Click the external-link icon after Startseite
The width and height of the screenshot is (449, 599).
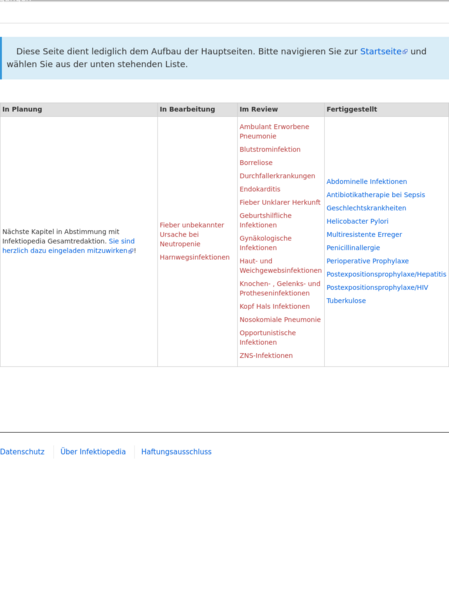click(405, 52)
